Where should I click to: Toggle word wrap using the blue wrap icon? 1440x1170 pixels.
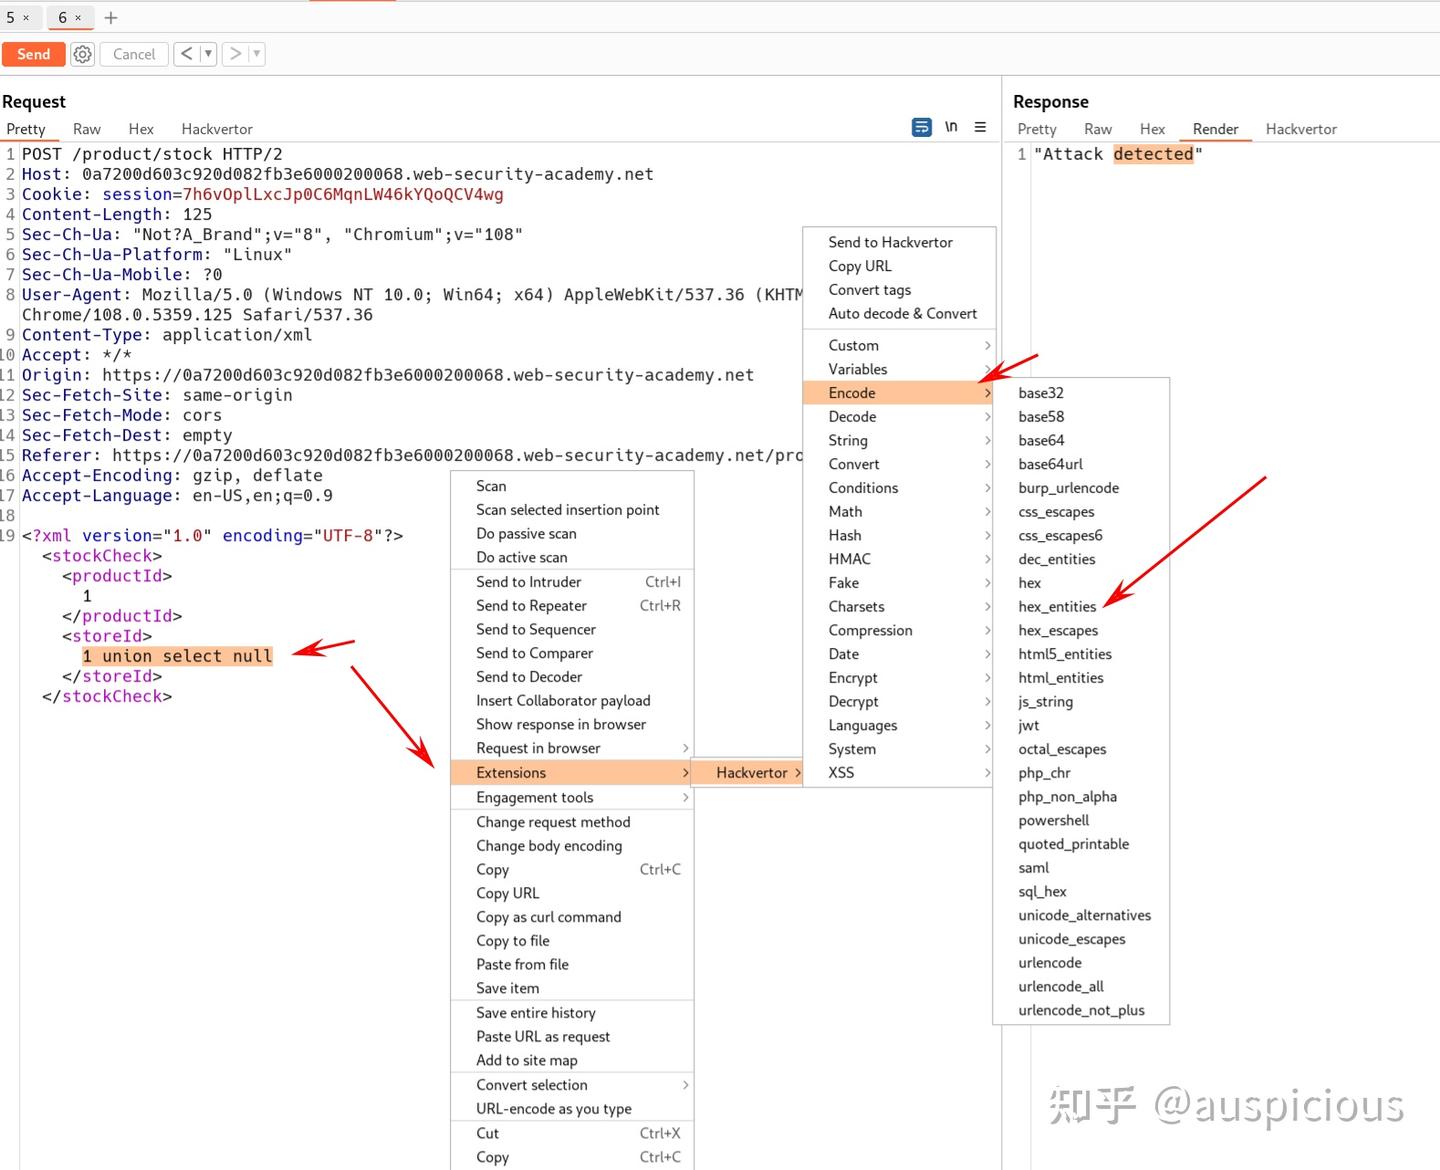tap(920, 127)
